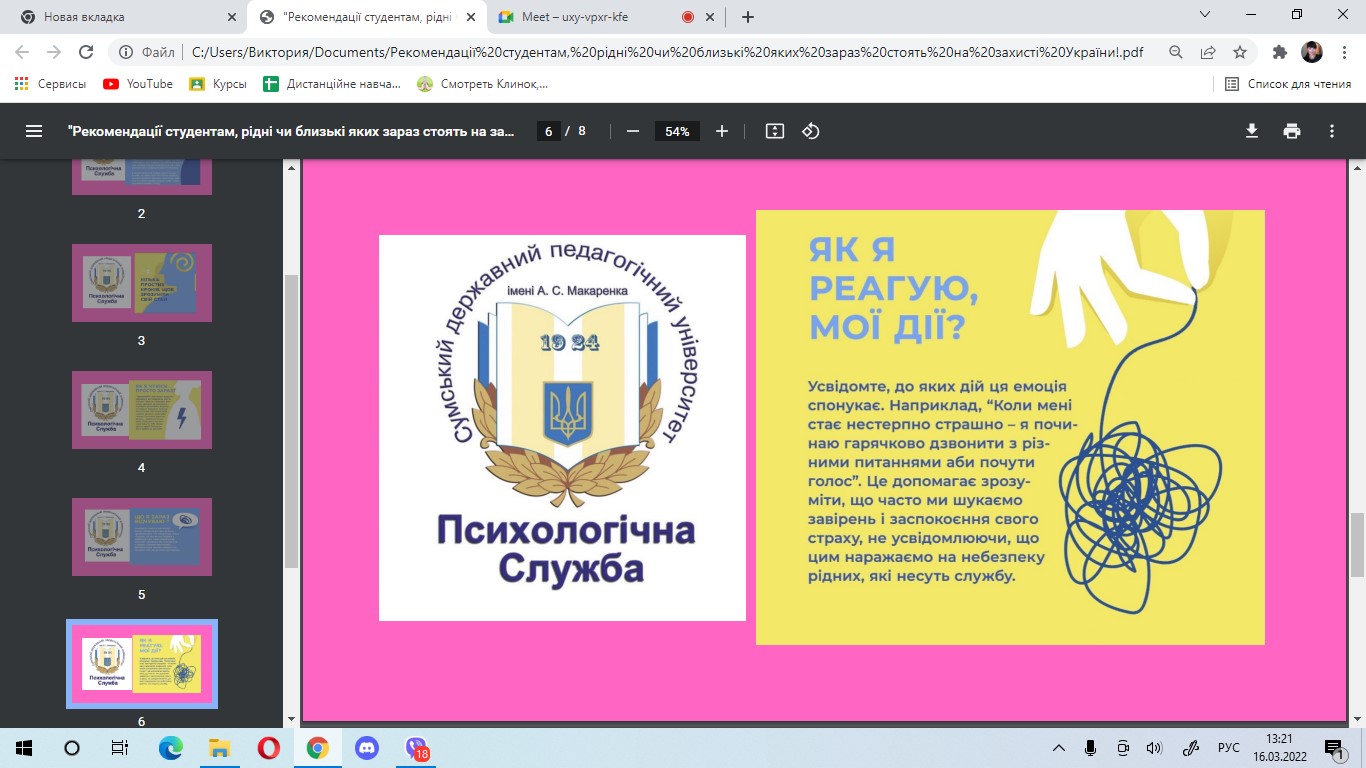Download the PDF file

pyautogui.click(x=1252, y=131)
